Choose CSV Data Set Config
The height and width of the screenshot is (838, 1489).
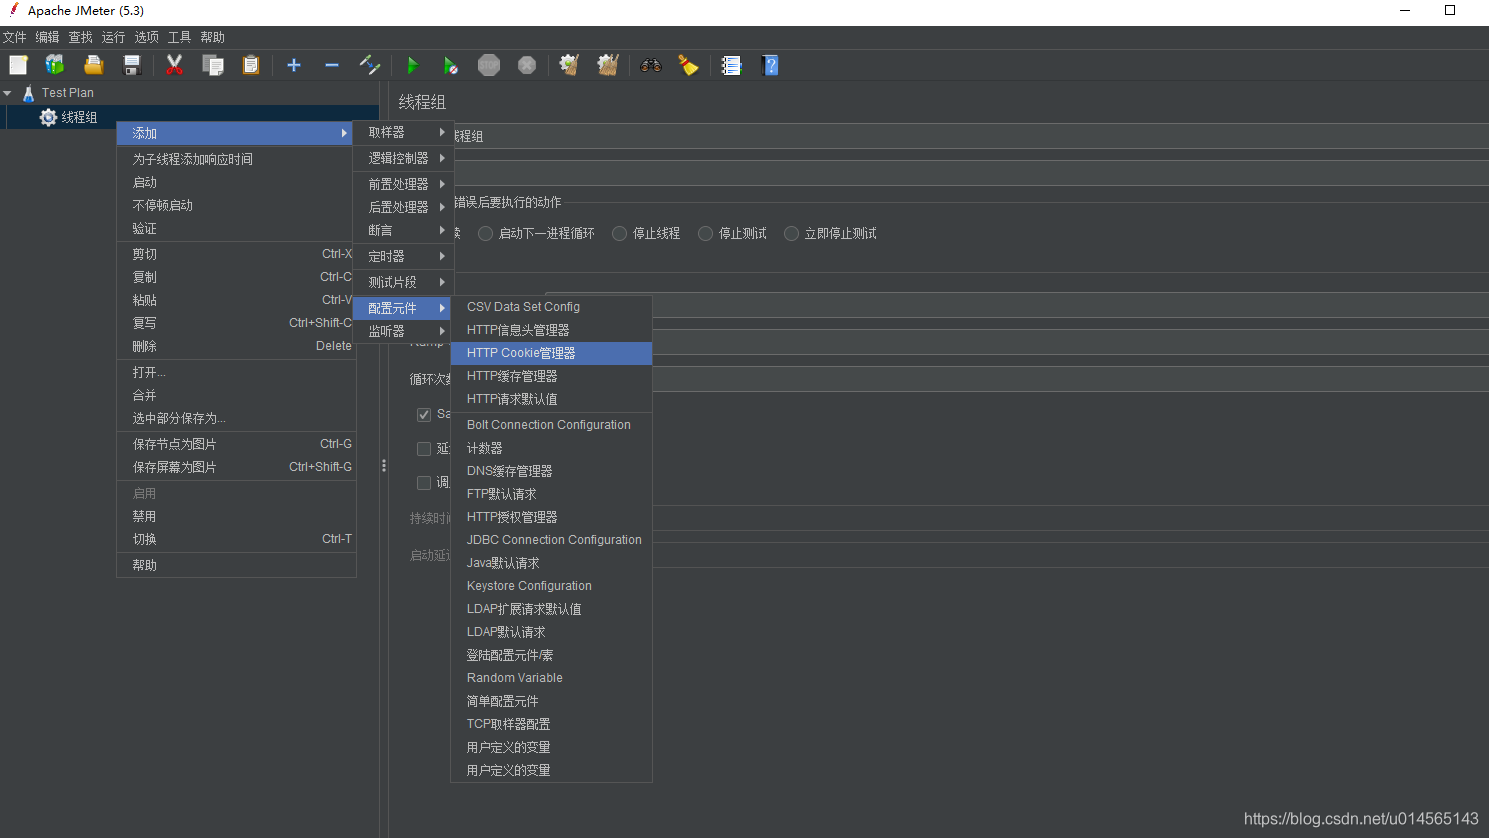click(x=551, y=307)
